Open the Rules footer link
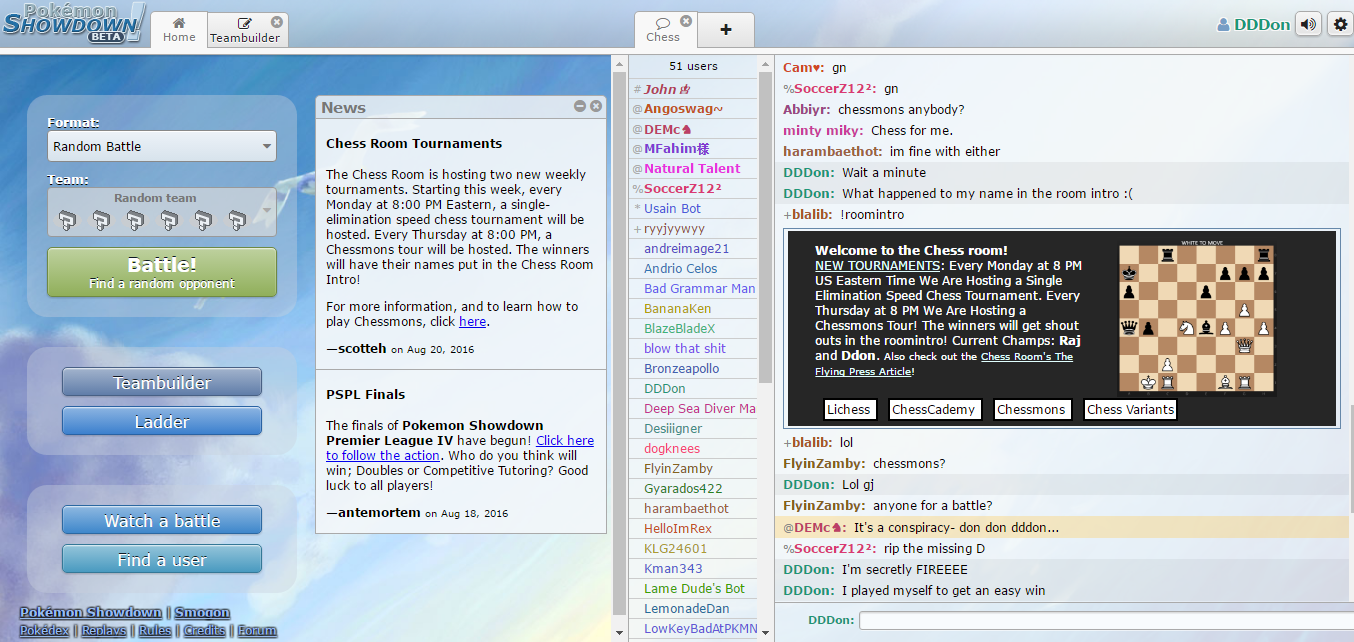This screenshot has width=1354, height=642. [155, 631]
